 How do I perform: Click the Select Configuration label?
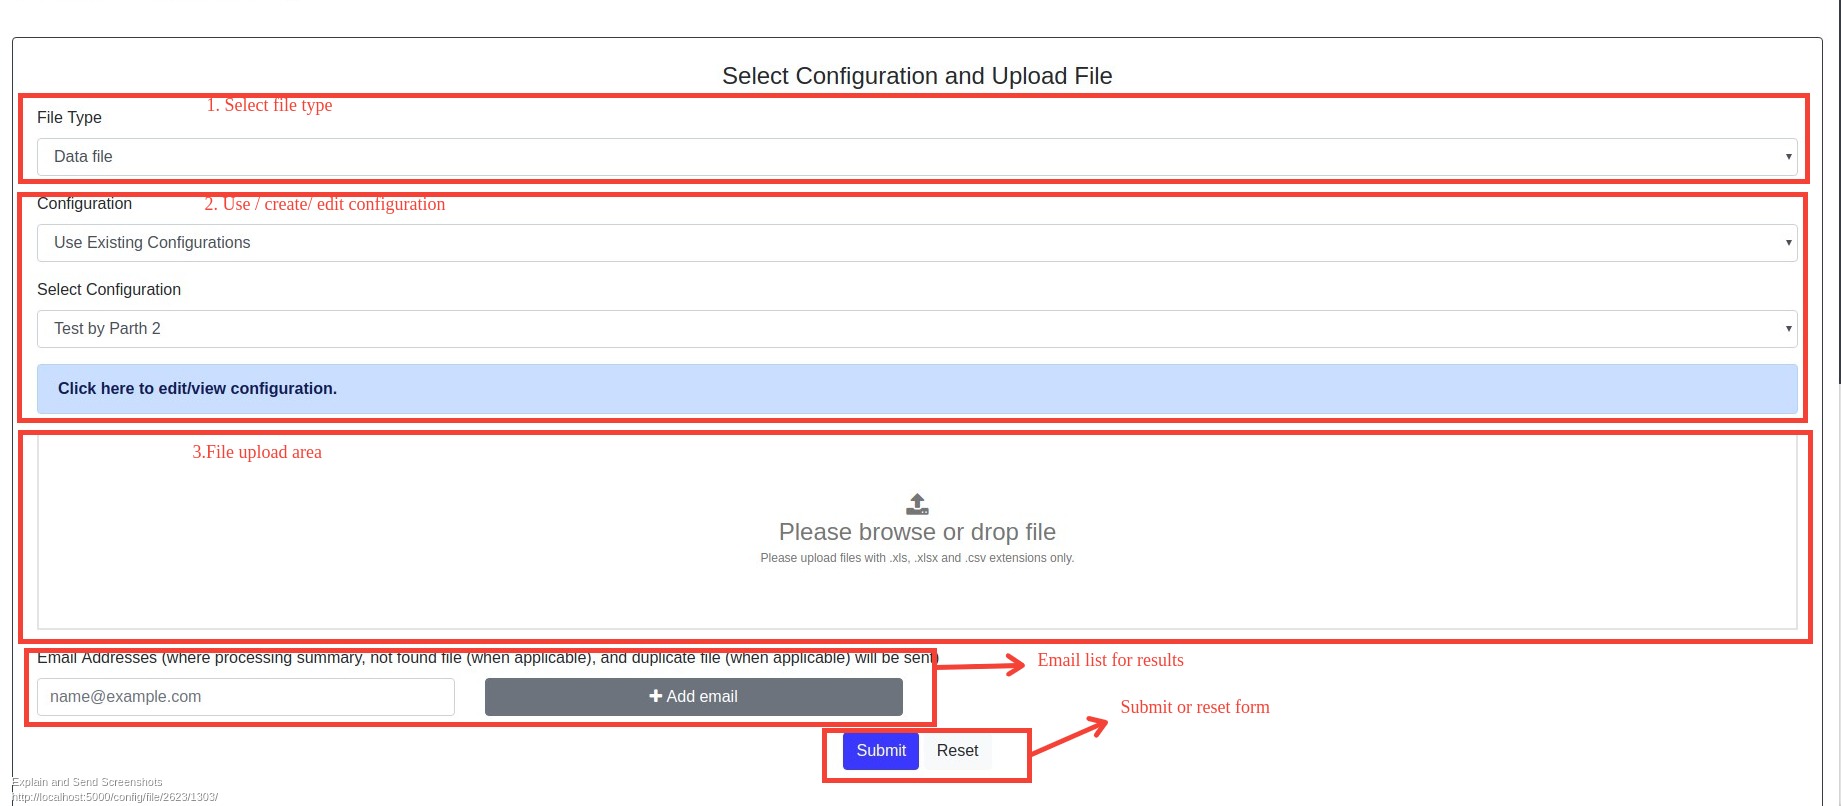coord(109,290)
